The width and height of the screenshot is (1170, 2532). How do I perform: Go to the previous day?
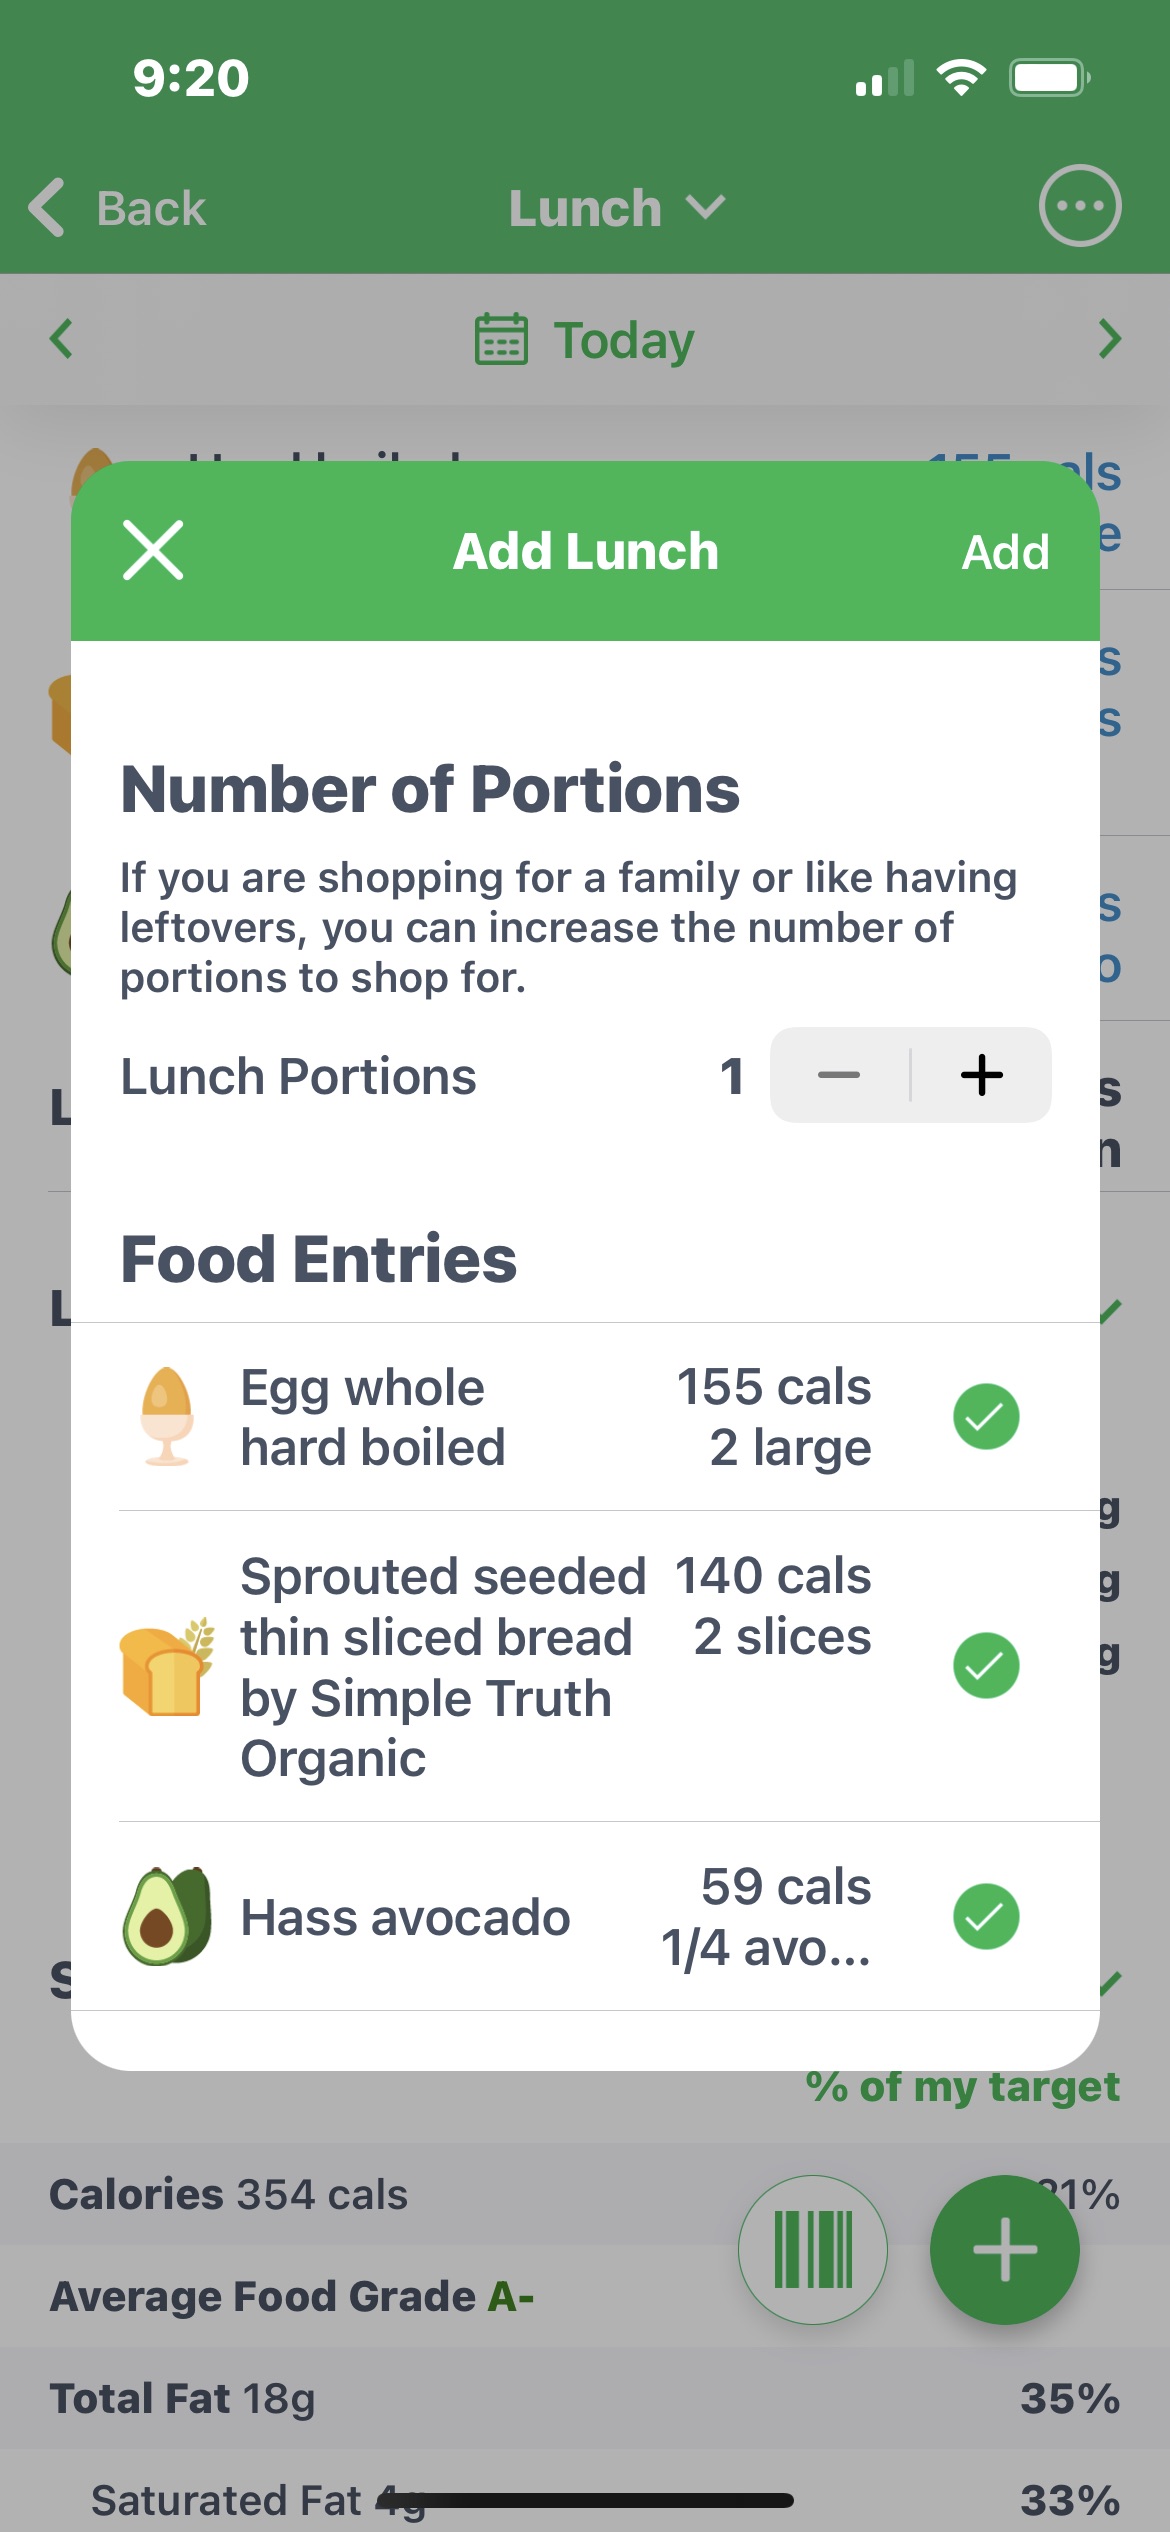62,339
